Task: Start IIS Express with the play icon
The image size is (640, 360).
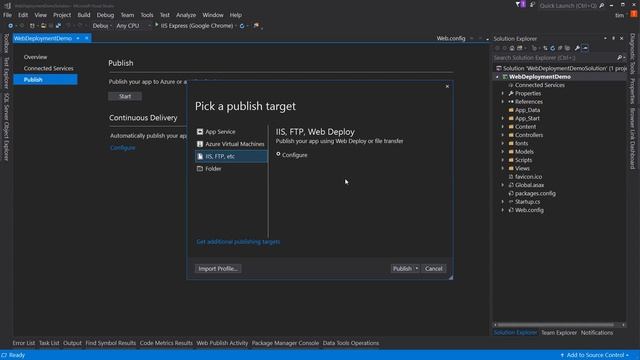Action: 157,25
